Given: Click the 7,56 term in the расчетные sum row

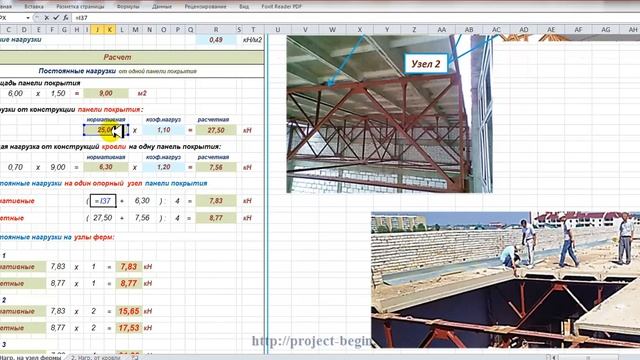Looking at the screenshot, I should (142, 218).
